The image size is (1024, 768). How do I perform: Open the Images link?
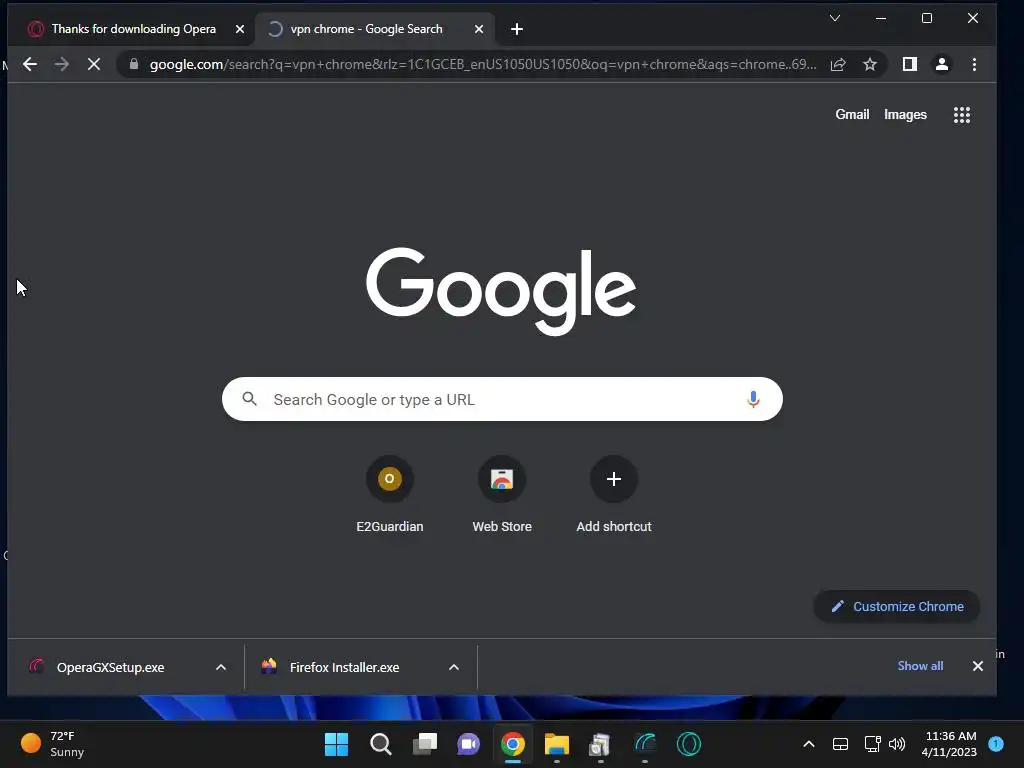click(905, 114)
